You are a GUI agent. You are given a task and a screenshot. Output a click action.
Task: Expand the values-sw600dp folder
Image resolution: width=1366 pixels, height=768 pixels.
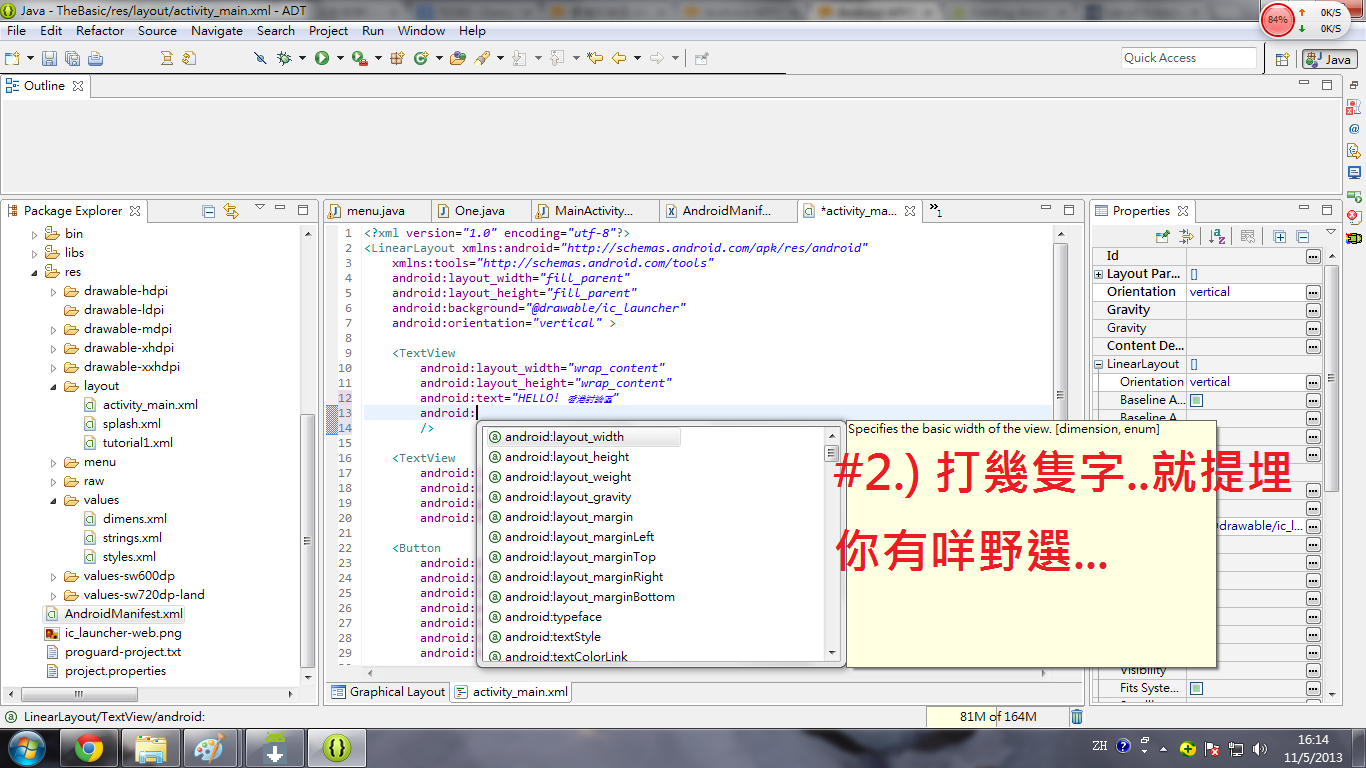[54, 576]
